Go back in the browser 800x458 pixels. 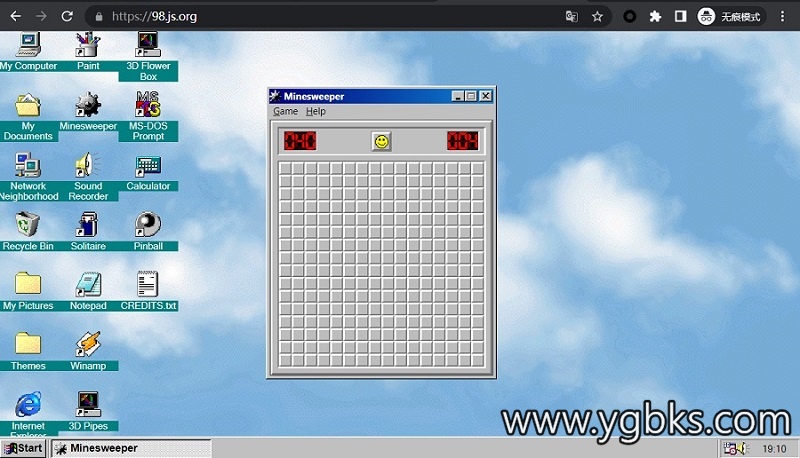click(16, 16)
